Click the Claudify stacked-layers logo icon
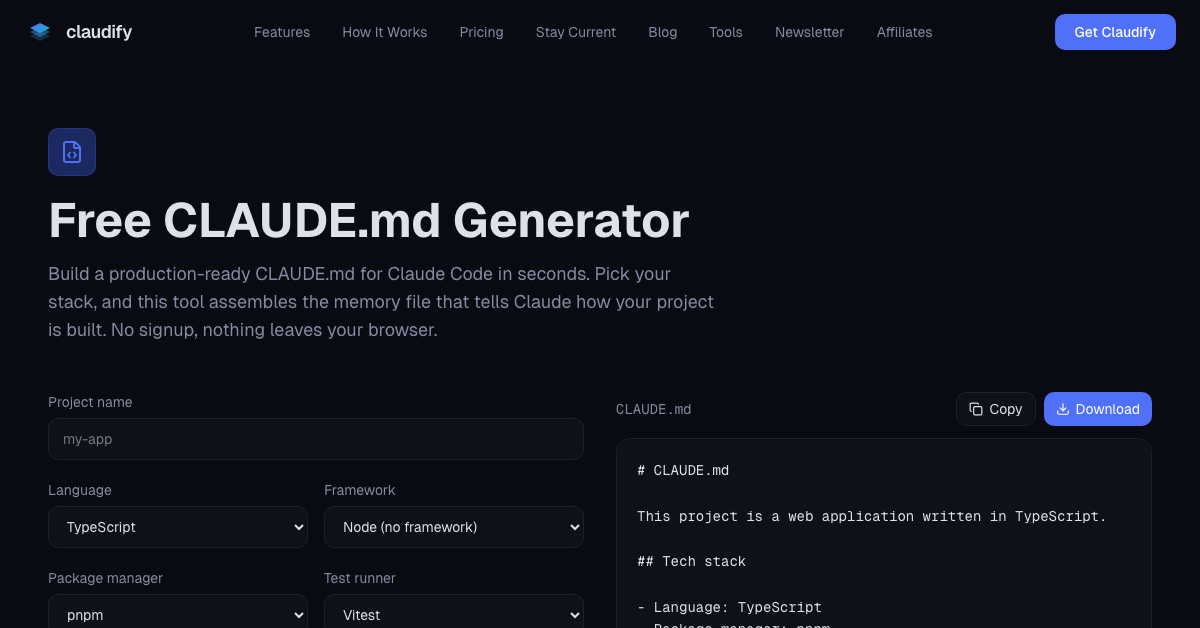The height and width of the screenshot is (628, 1200). [40, 32]
